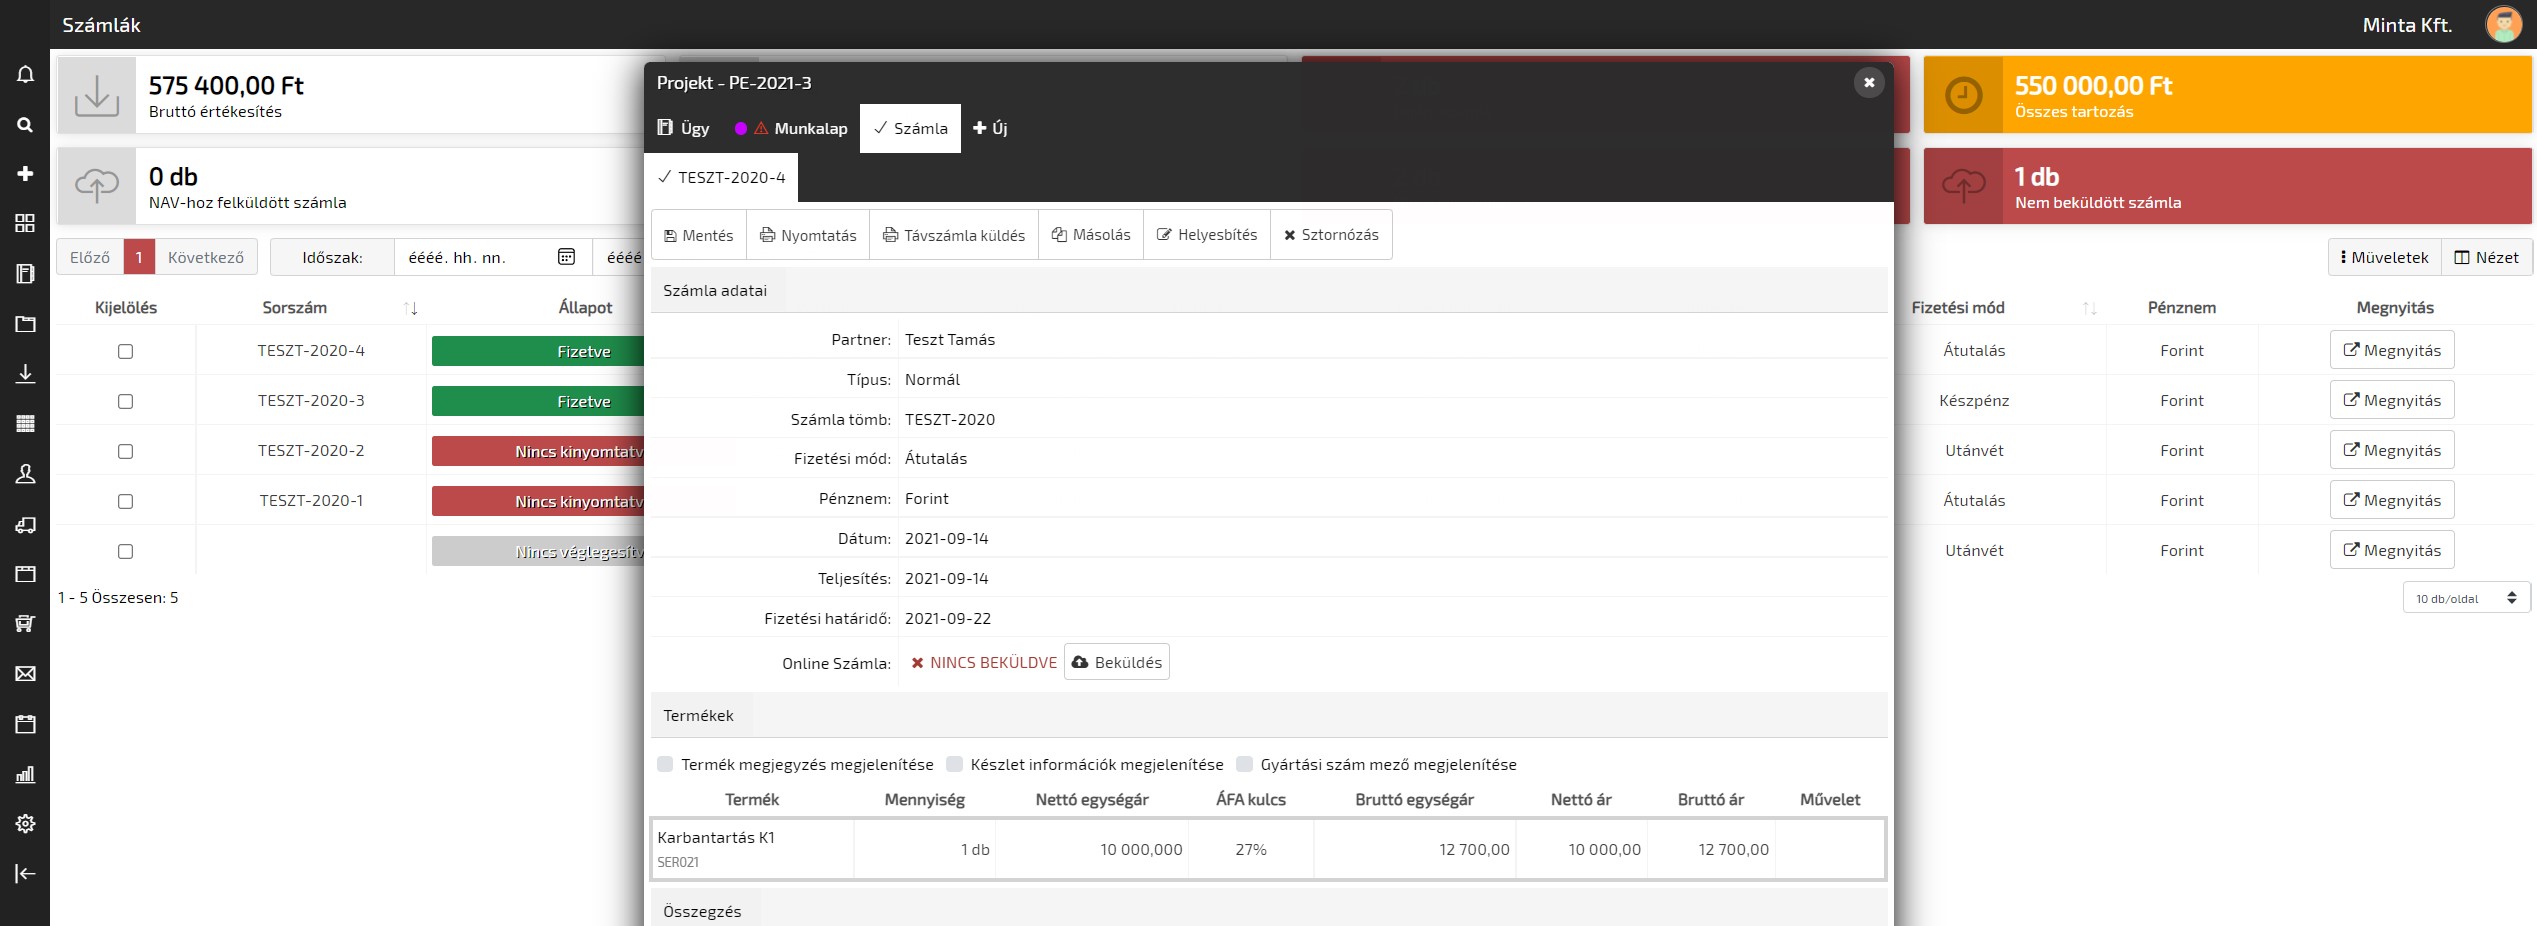The width and height of the screenshot is (2537, 926).
Task: Click the user avatar at top right
Action: point(2503,25)
